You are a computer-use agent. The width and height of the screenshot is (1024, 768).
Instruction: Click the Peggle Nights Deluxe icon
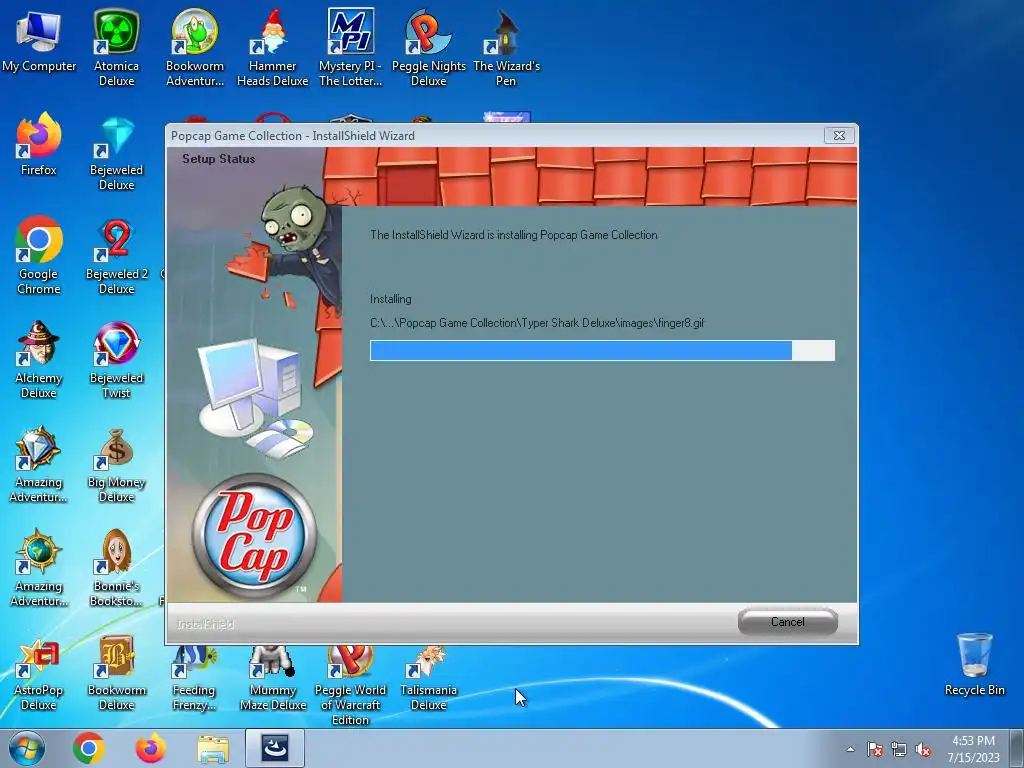click(428, 47)
